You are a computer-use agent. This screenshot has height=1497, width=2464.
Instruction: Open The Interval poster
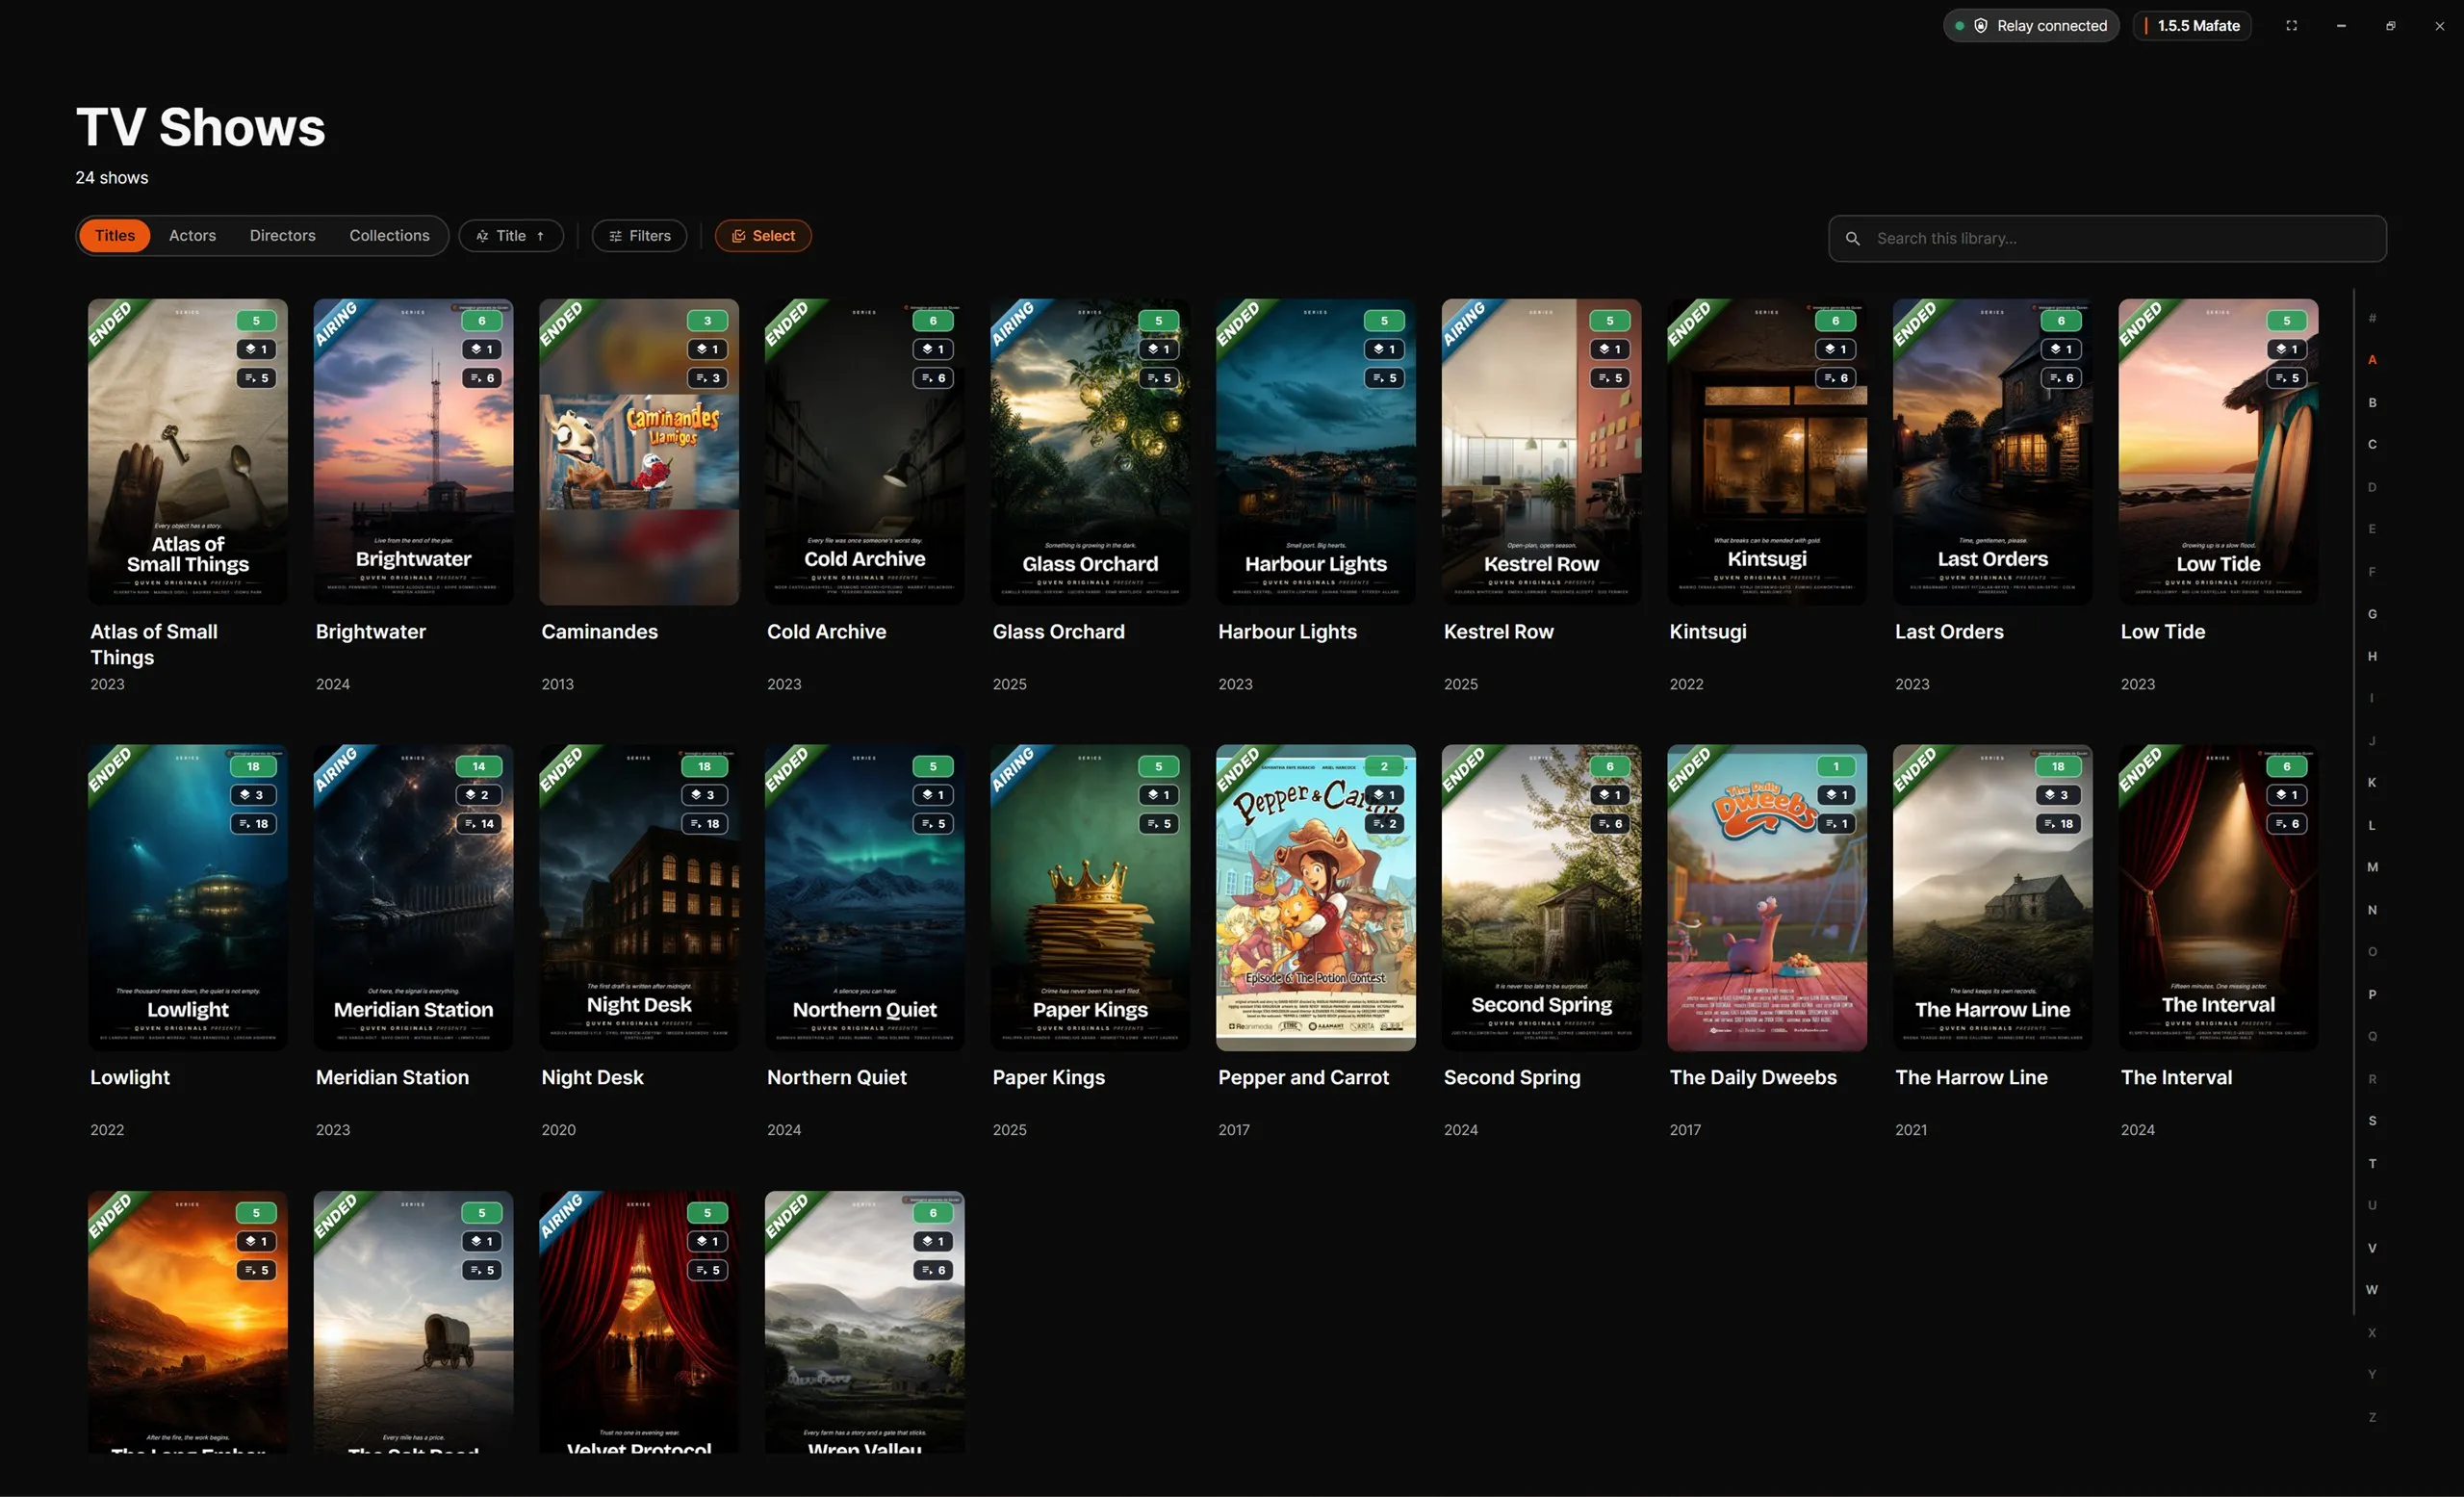2218,898
